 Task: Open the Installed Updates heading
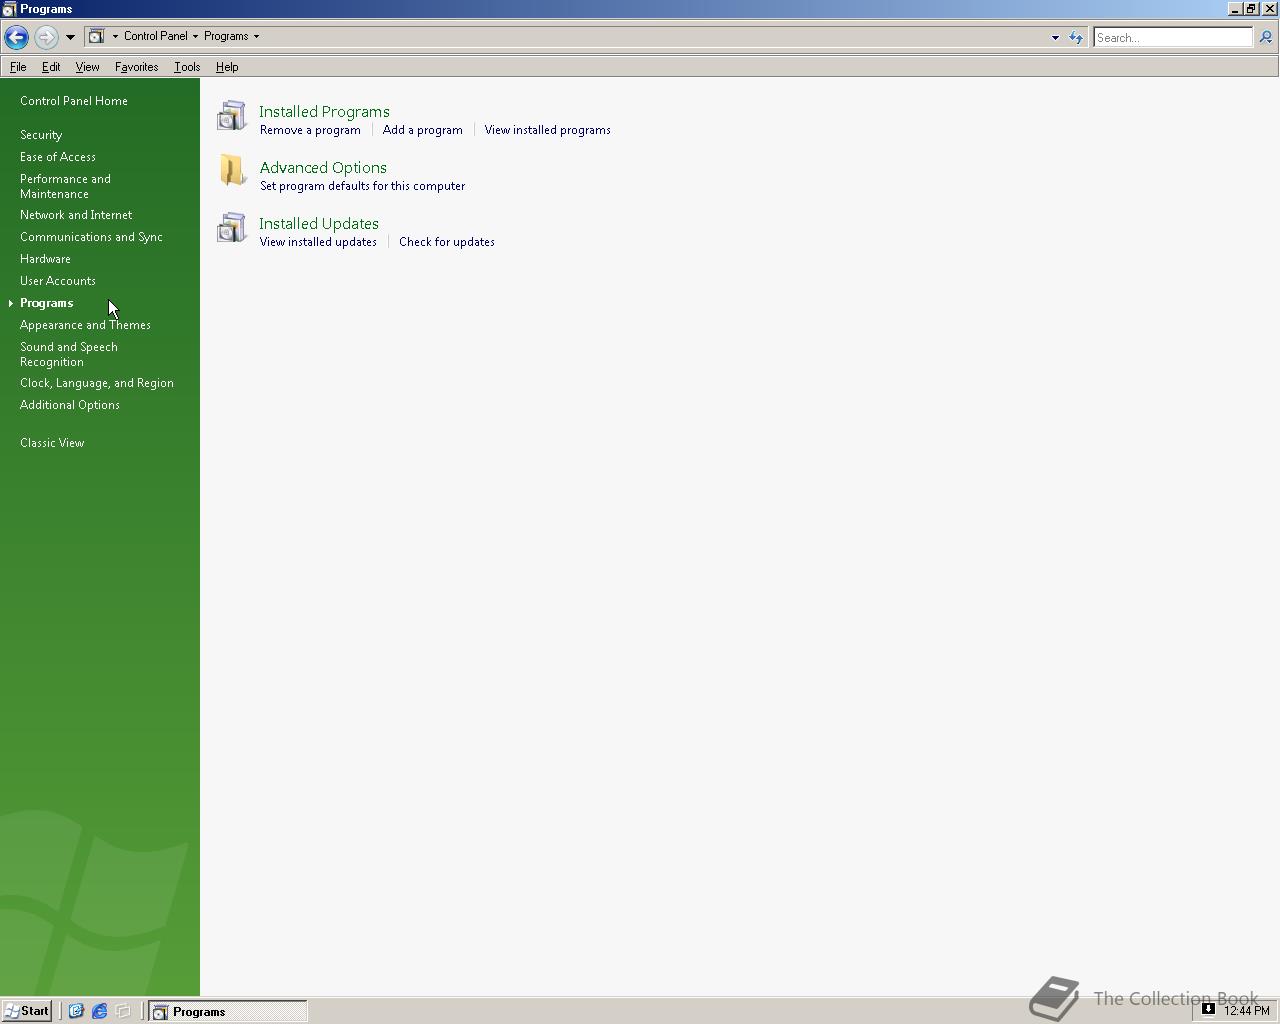[x=319, y=224]
